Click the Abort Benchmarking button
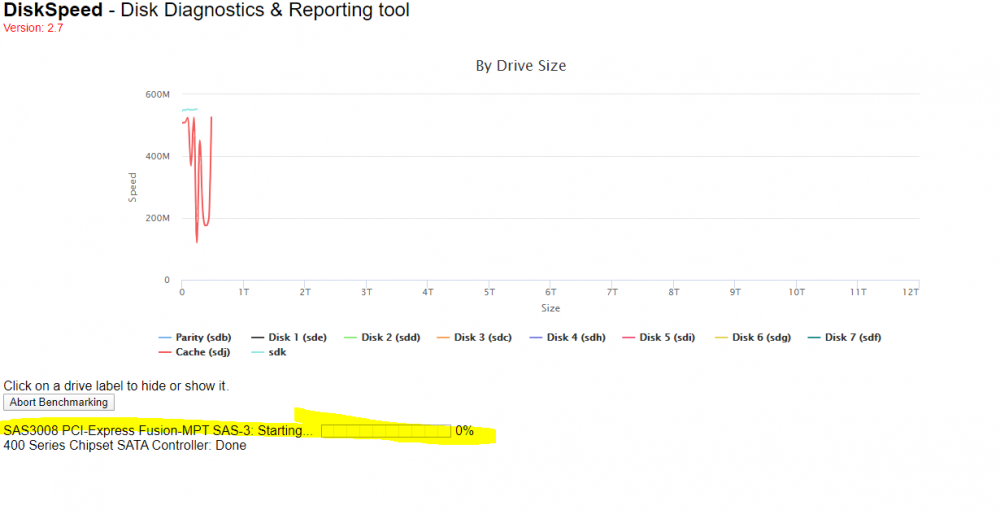 [x=59, y=402]
